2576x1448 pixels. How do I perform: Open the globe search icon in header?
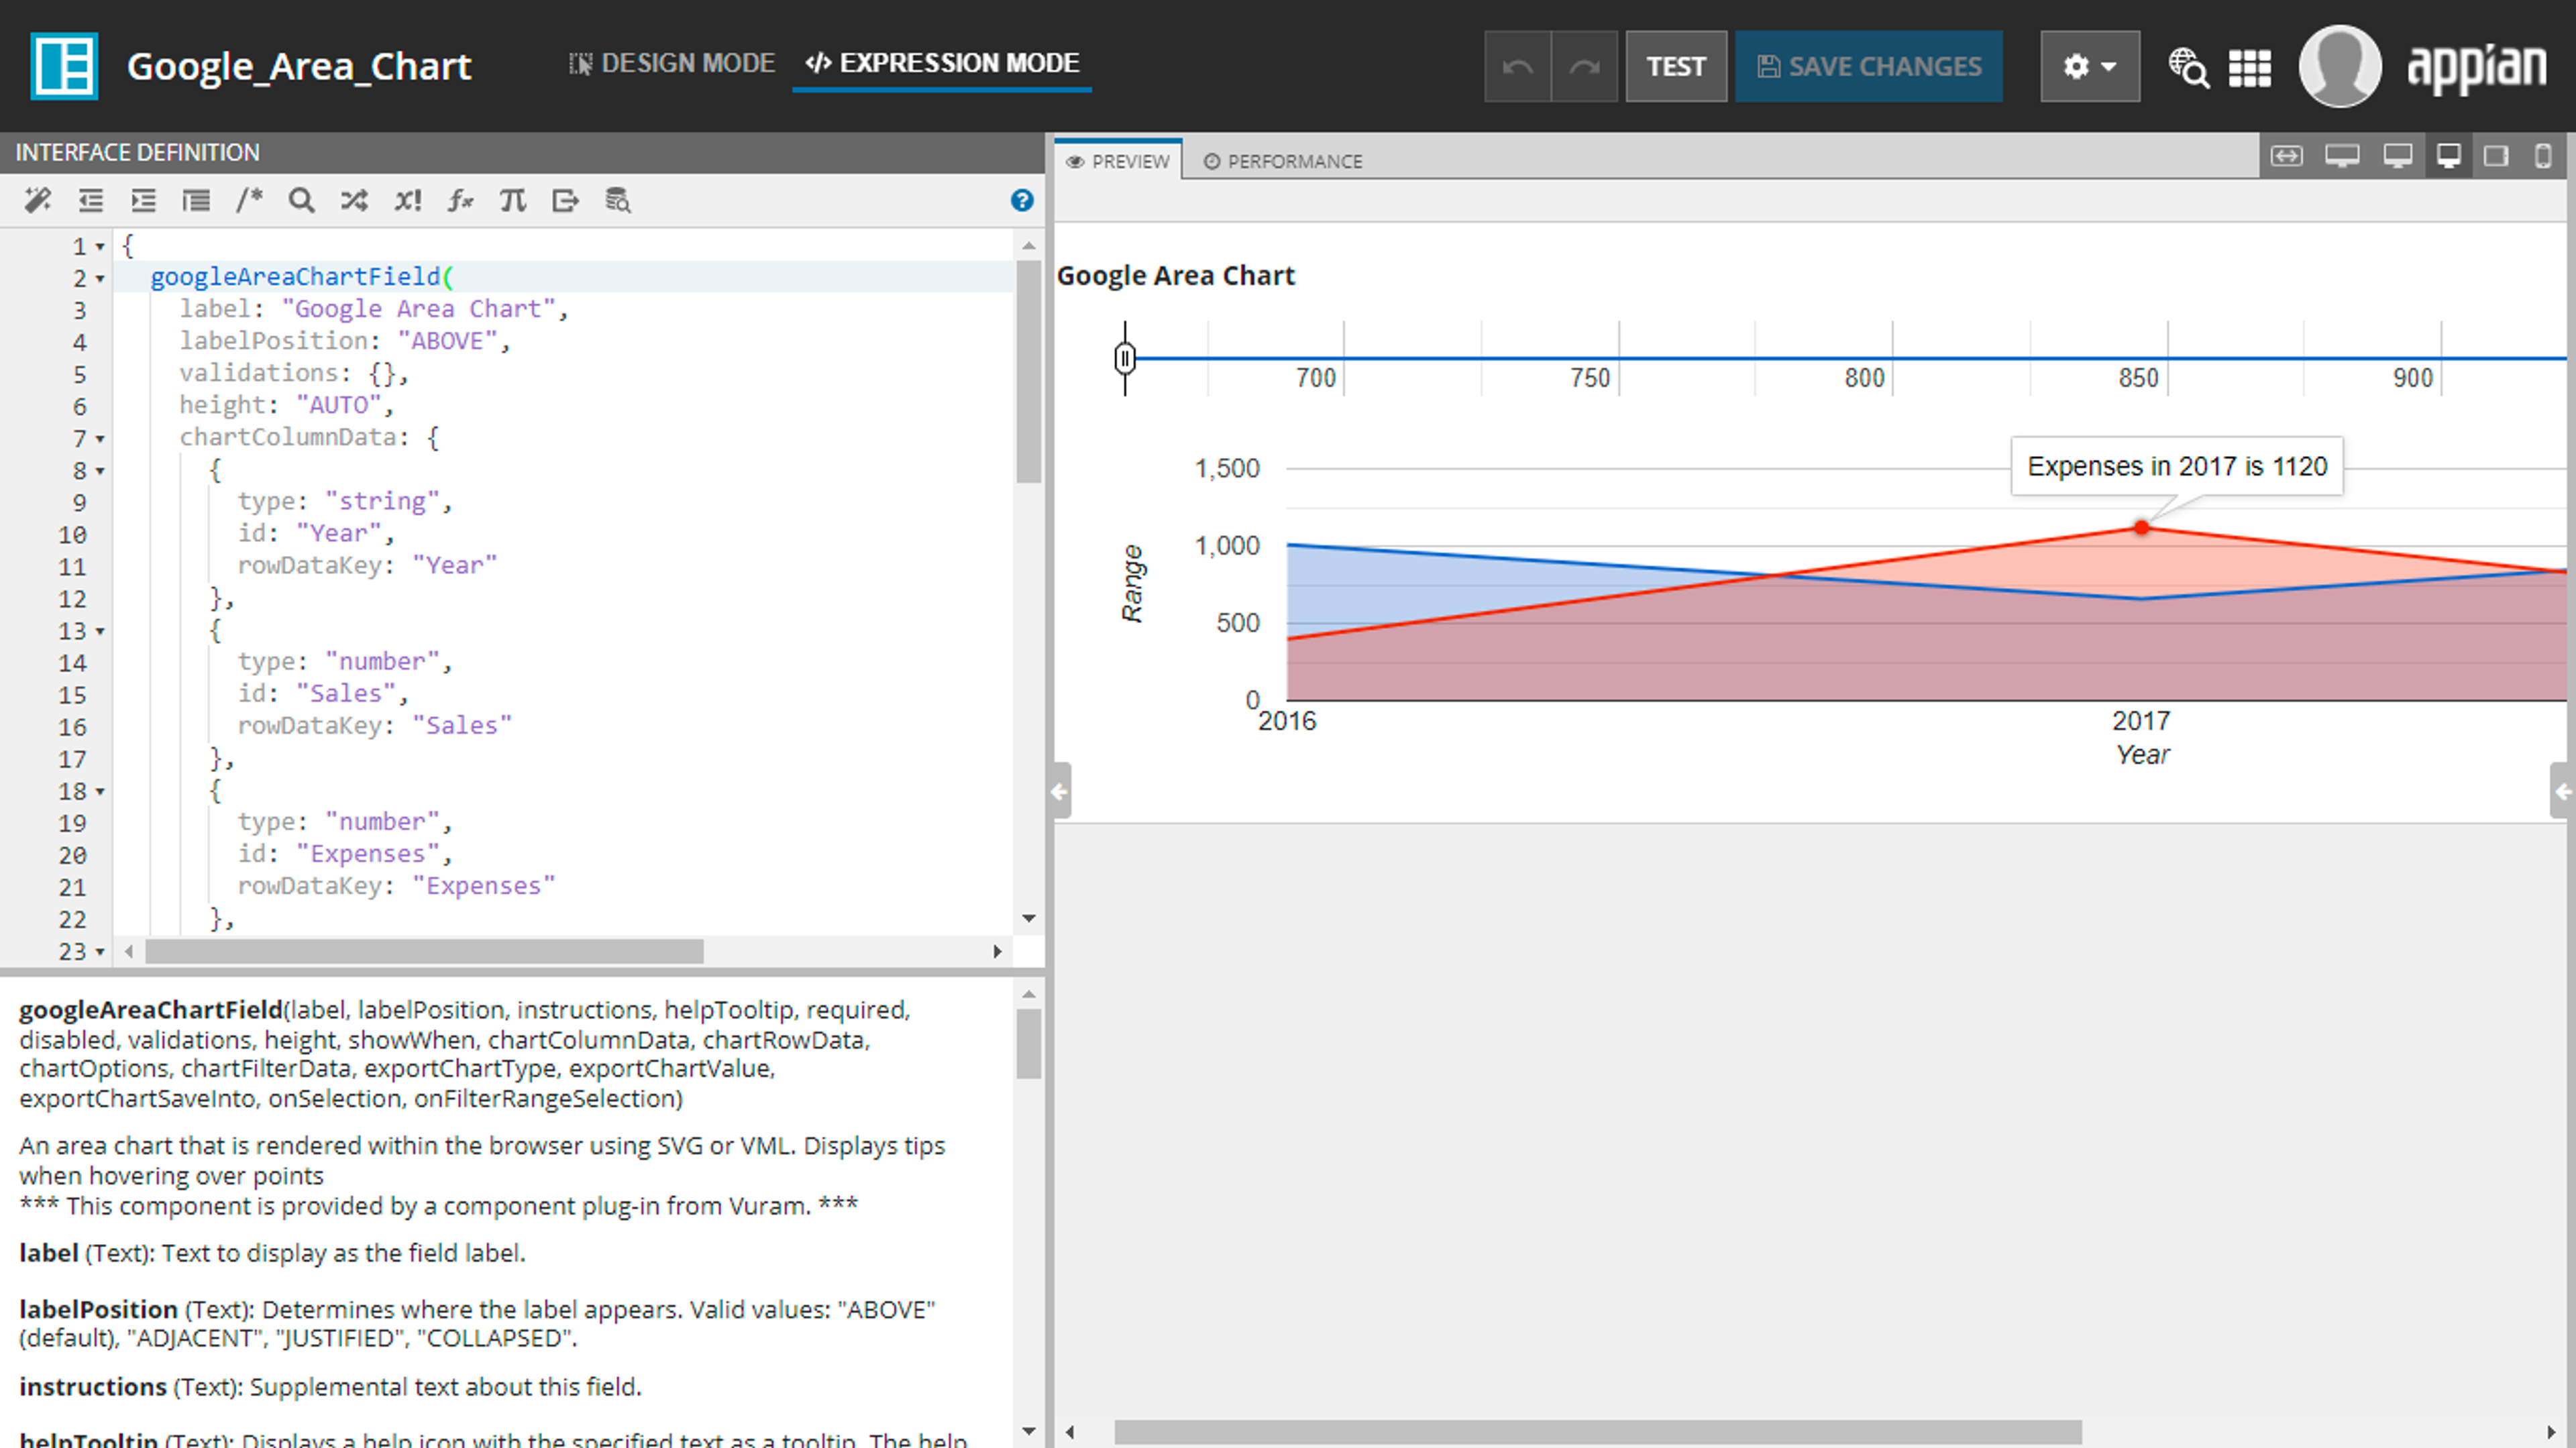(x=2188, y=67)
